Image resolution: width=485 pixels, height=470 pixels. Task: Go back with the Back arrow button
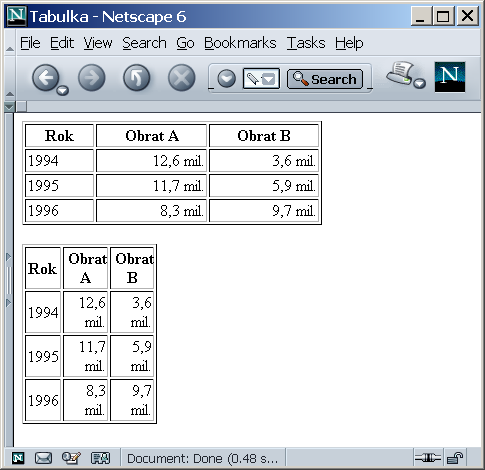(46, 78)
